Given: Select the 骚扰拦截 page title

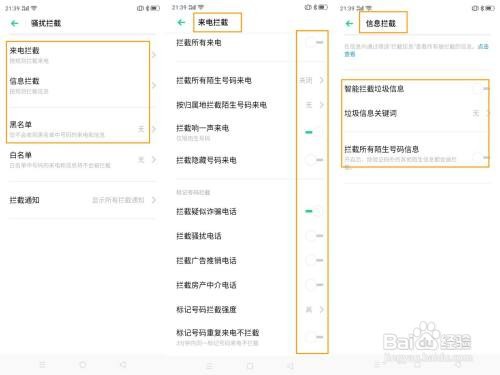Looking at the screenshot, I should 46,23.
